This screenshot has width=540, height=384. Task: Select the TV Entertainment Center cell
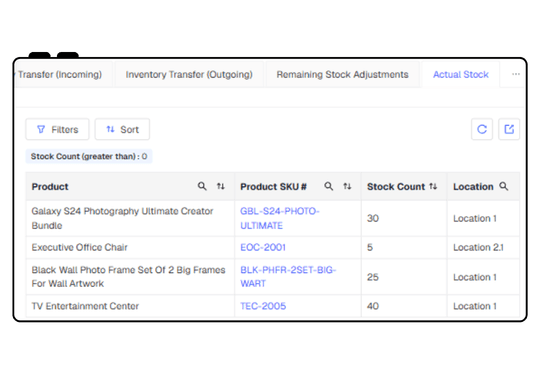click(130, 306)
